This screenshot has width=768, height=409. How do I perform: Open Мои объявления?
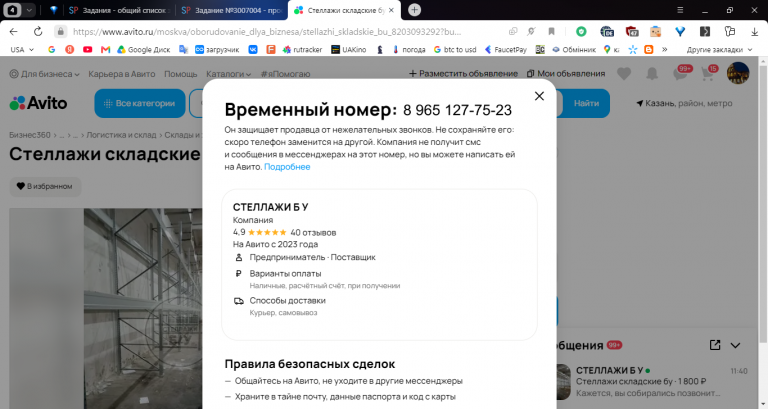tap(566, 73)
